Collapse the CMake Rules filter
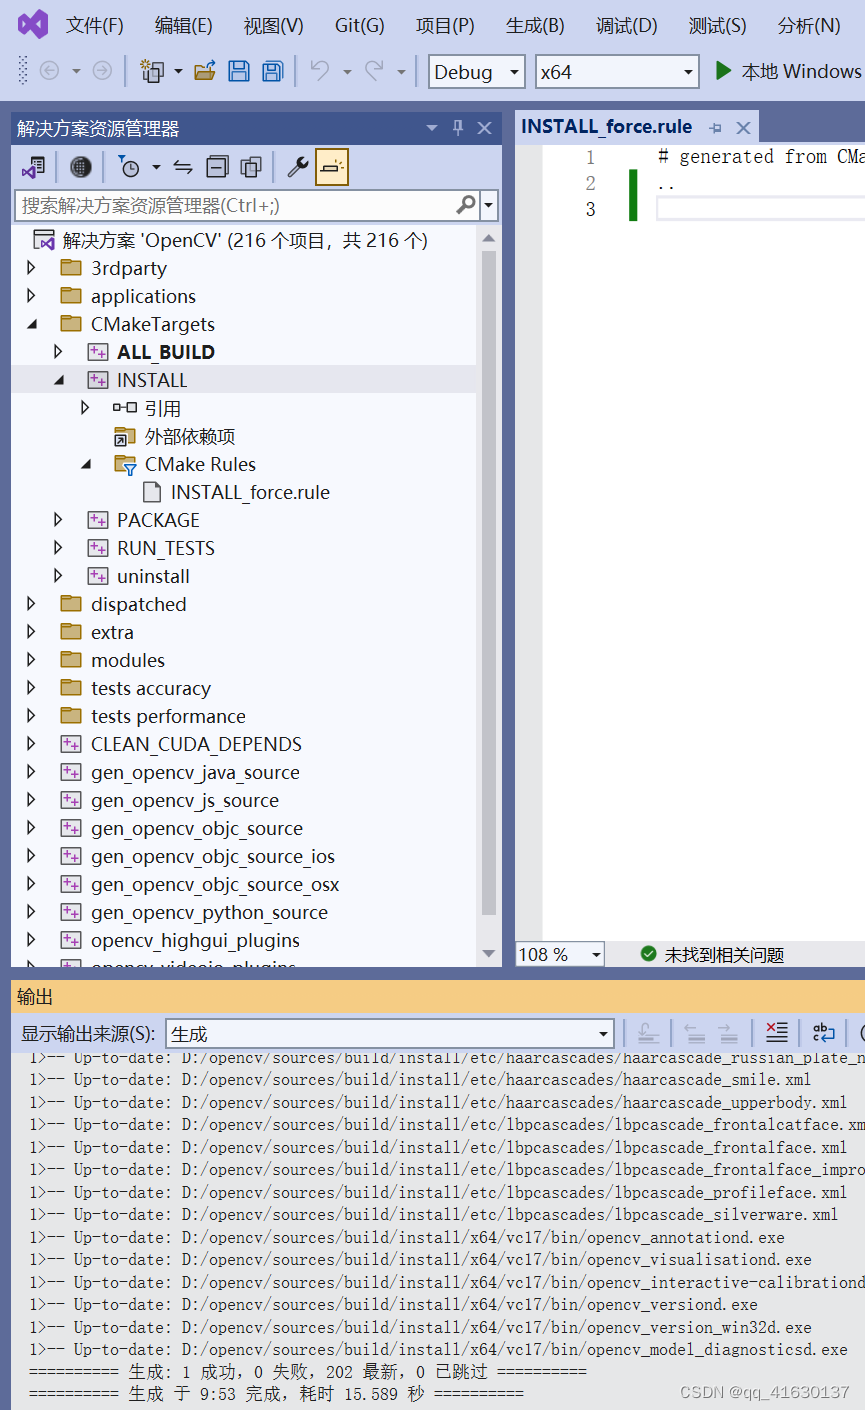This screenshot has height=1410, width=865. coord(85,464)
